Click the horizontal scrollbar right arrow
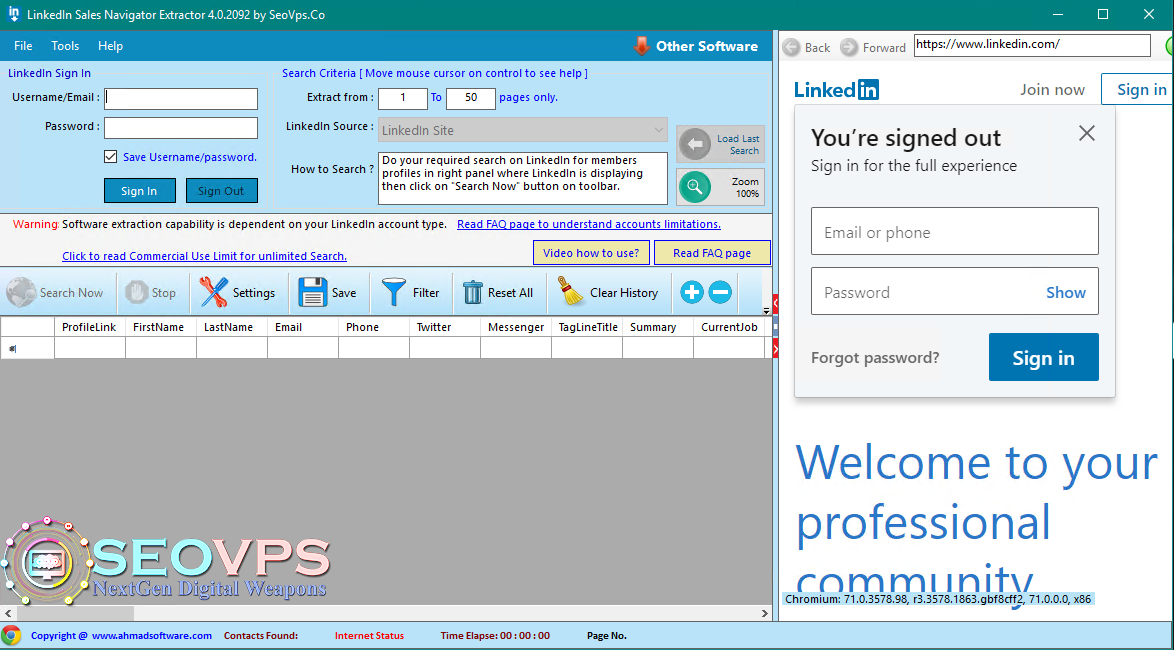Image resolution: width=1174 pixels, height=650 pixels. coord(764,613)
